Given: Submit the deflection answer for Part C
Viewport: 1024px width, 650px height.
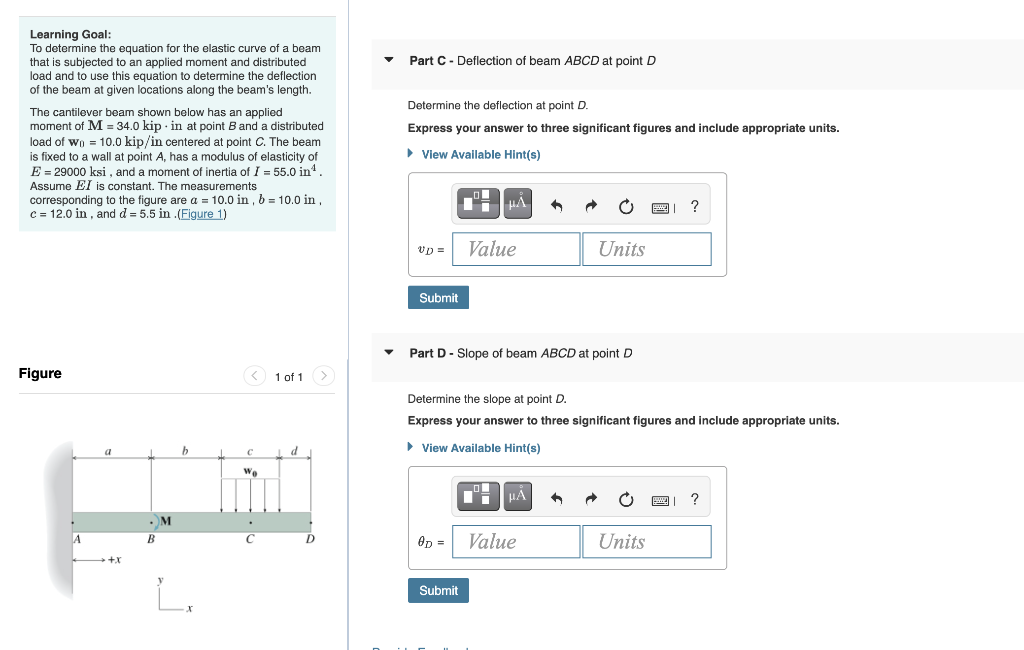Looking at the screenshot, I should pyautogui.click(x=438, y=297).
